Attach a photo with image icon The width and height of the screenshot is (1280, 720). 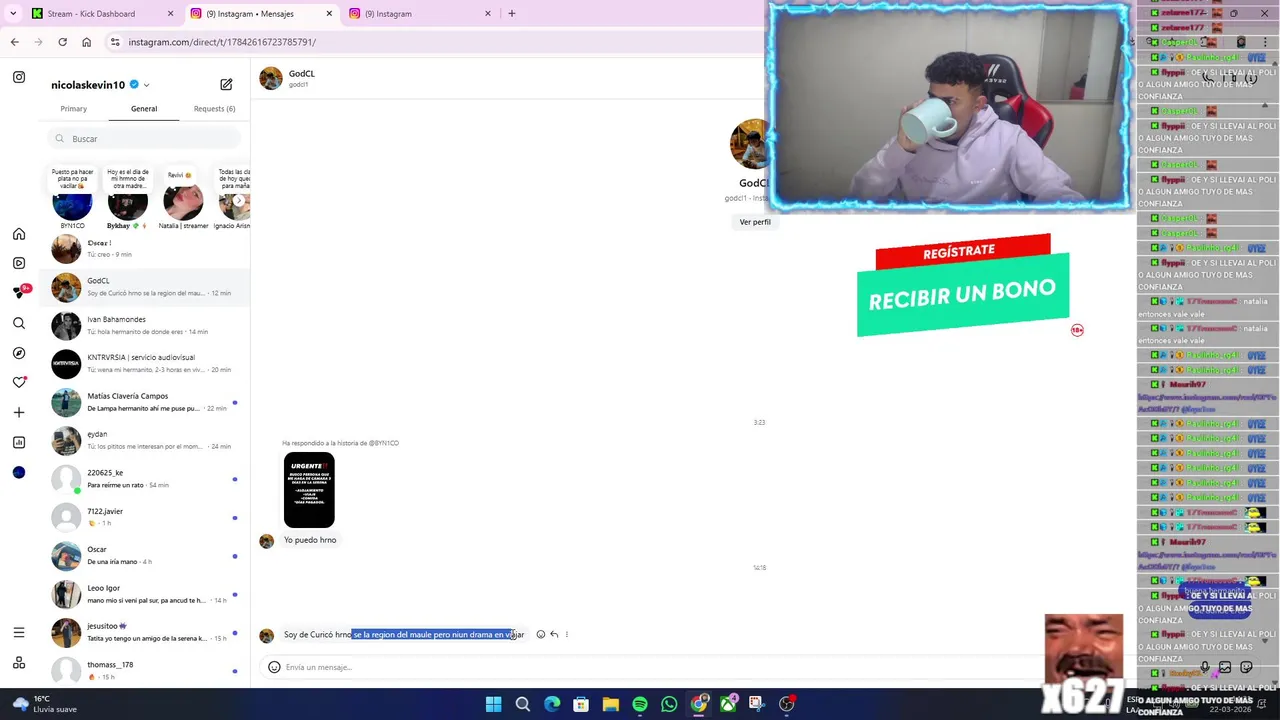[x=1225, y=667]
